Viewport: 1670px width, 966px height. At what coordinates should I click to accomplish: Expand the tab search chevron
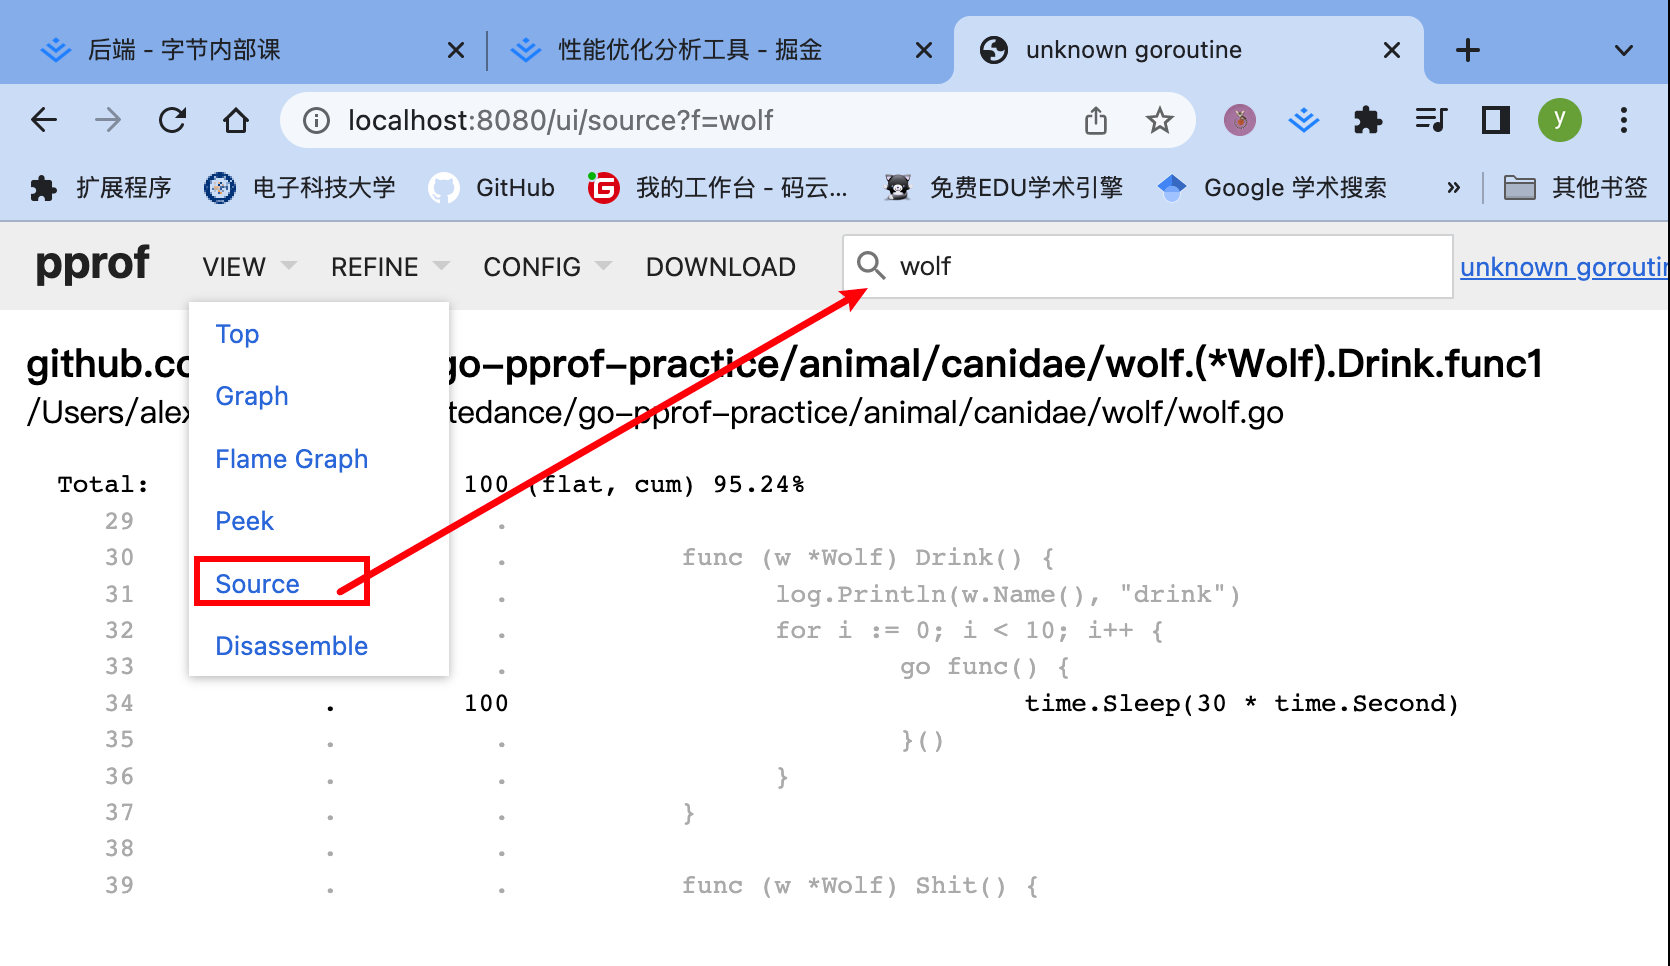point(1624,50)
